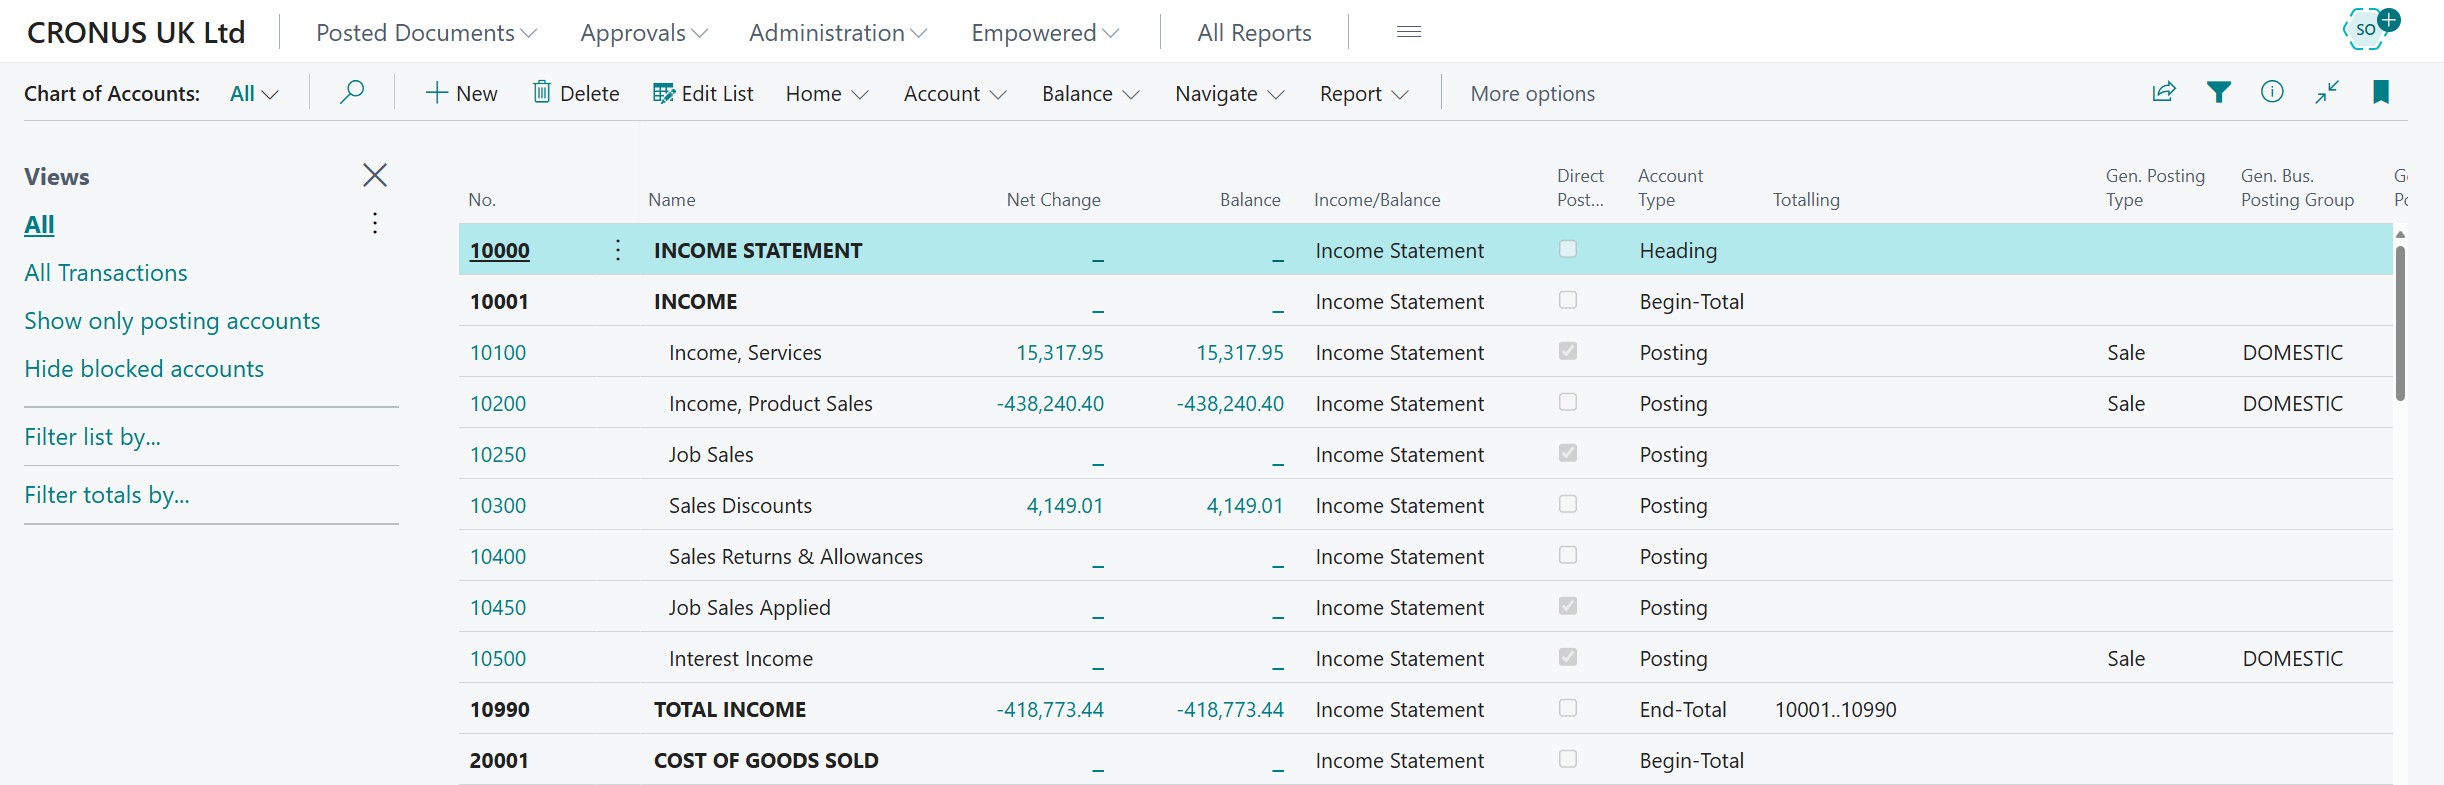Toggle Direct Posting checkbox for TOTAL INCOME
This screenshot has width=2444, height=785.
point(1568,708)
